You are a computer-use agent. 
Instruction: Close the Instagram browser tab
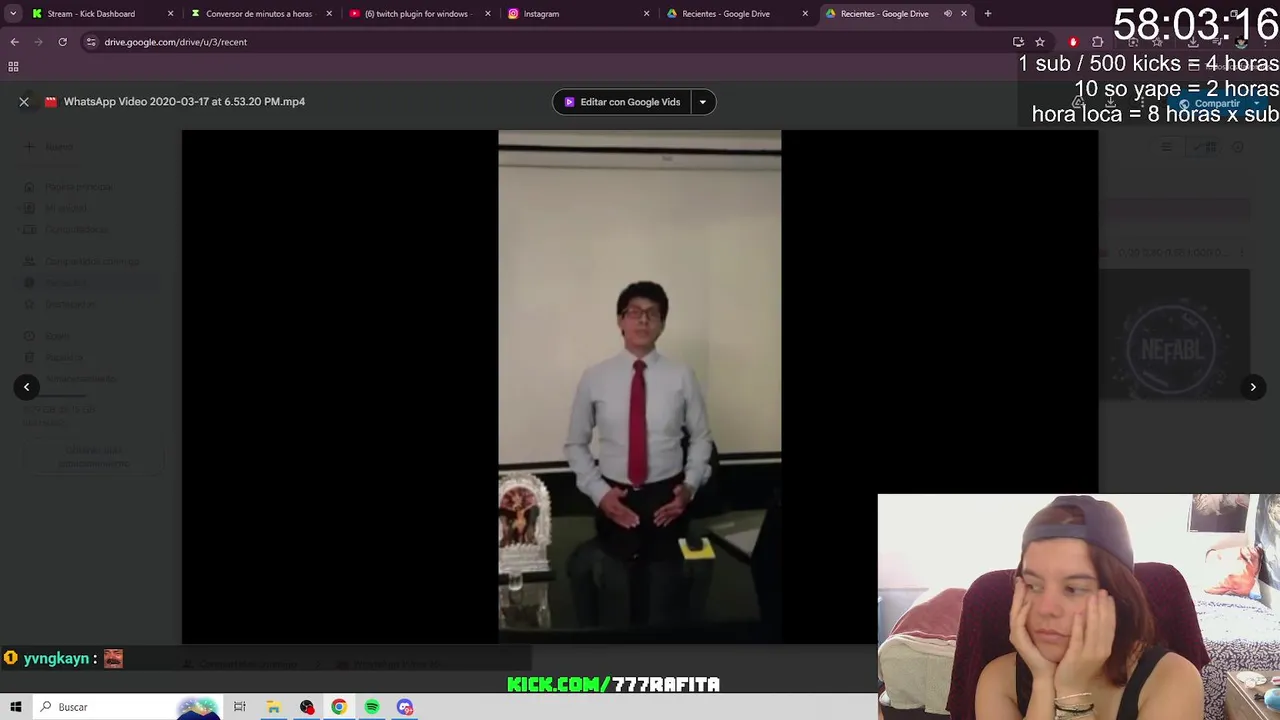pos(646,14)
